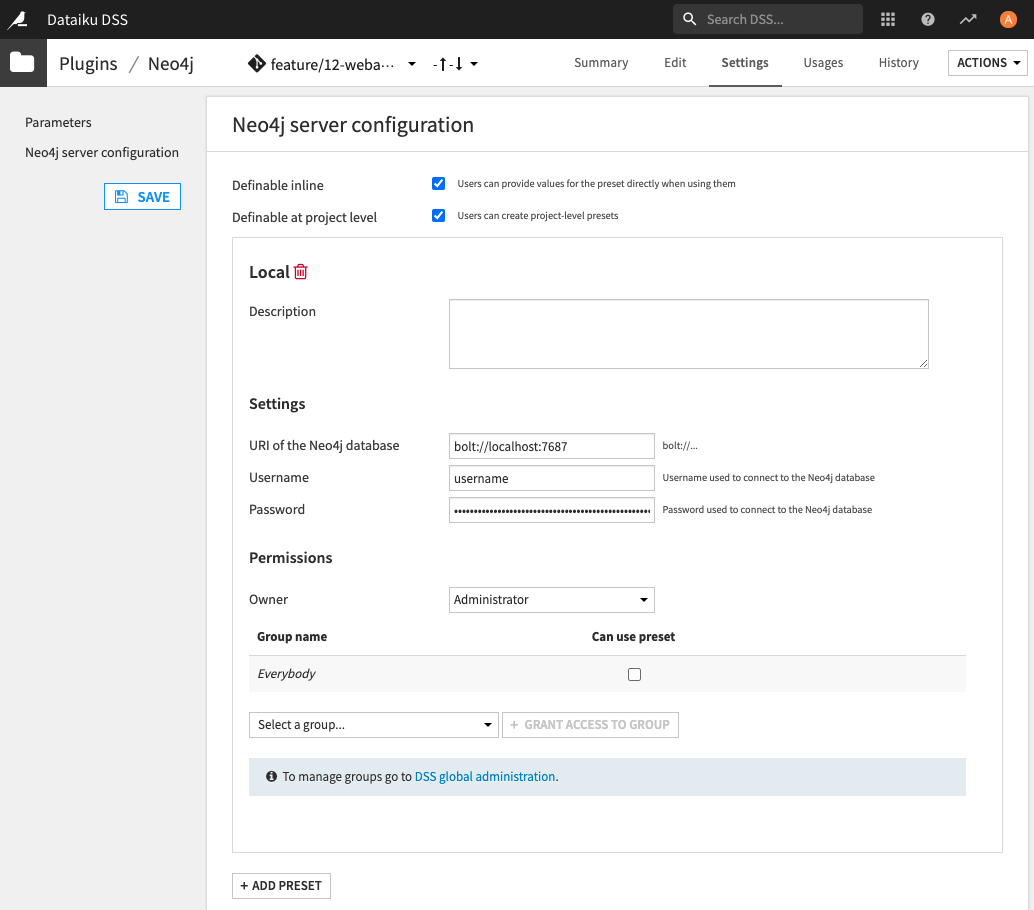Click the SAVE button
This screenshot has width=1034, height=910.
142,197
